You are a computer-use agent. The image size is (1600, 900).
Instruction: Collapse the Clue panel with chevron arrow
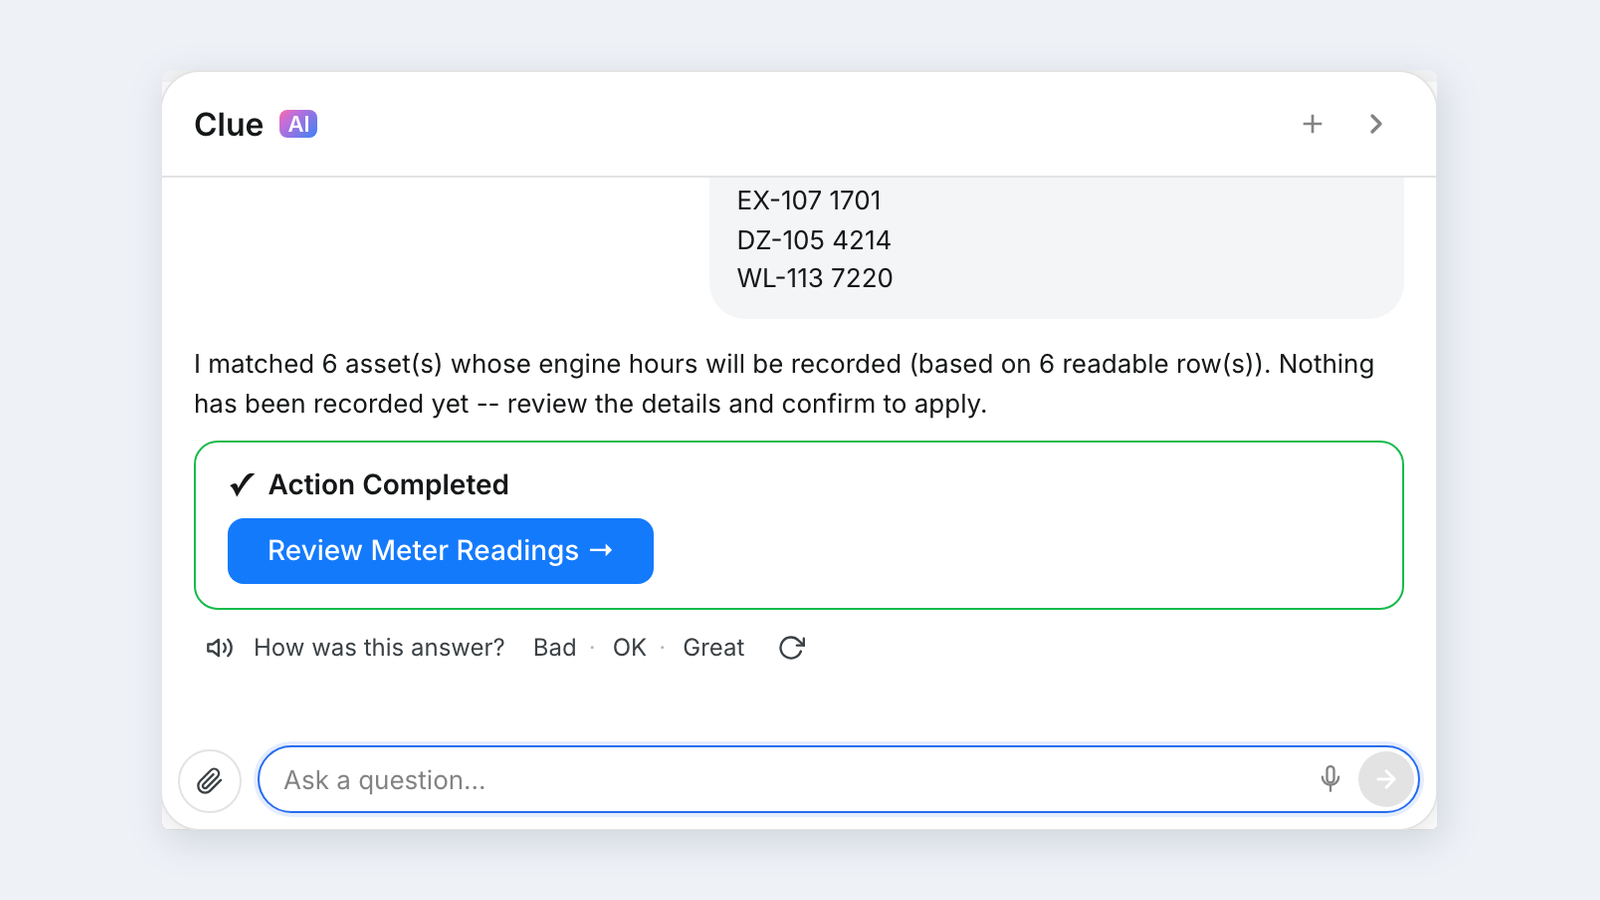point(1376,124)
